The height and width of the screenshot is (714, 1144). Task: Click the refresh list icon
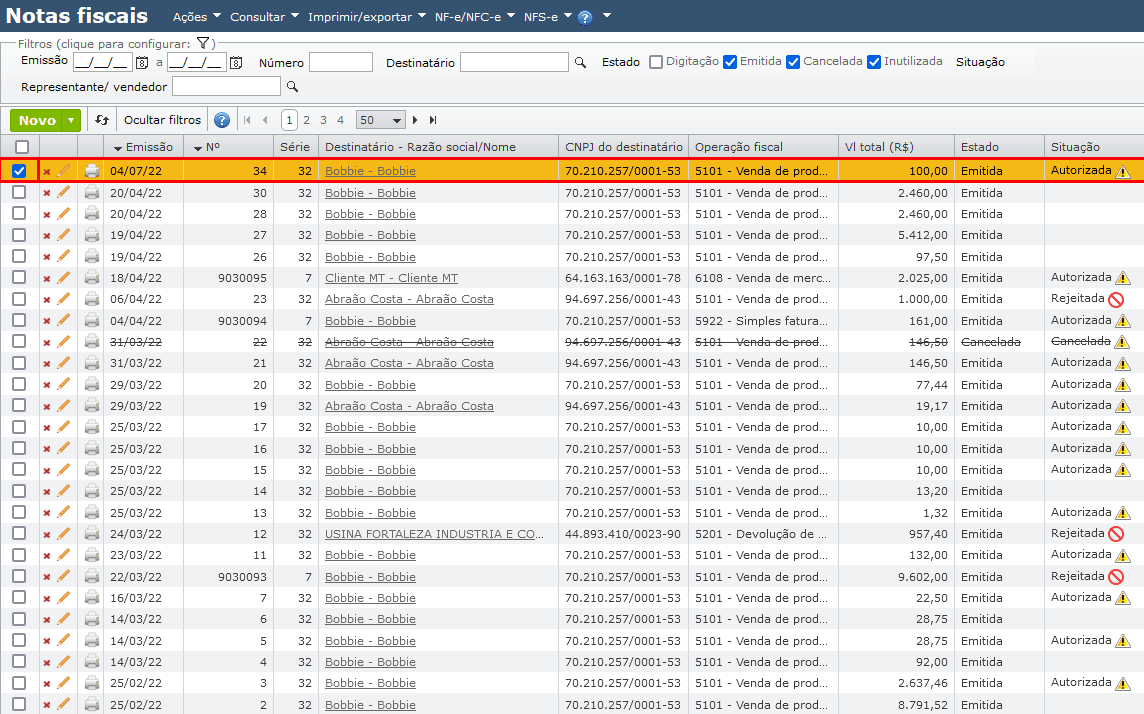point(102,120)
